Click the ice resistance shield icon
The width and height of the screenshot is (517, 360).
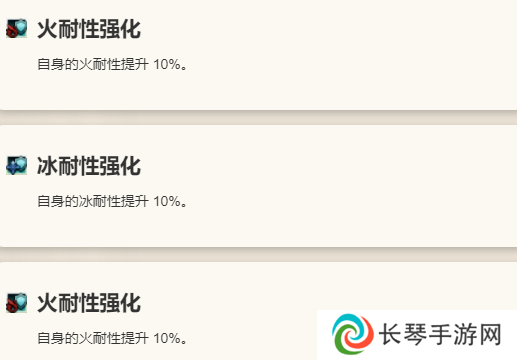tap(16, 165)
